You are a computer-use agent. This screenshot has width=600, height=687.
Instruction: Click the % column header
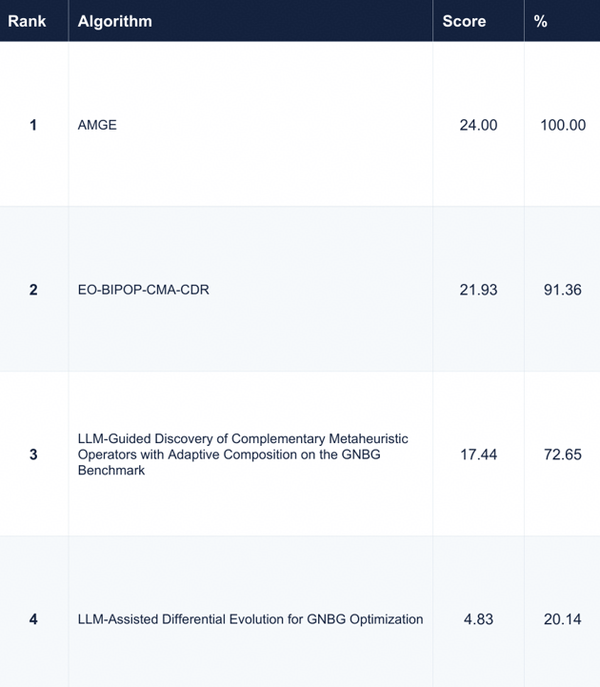click(540, 21)
